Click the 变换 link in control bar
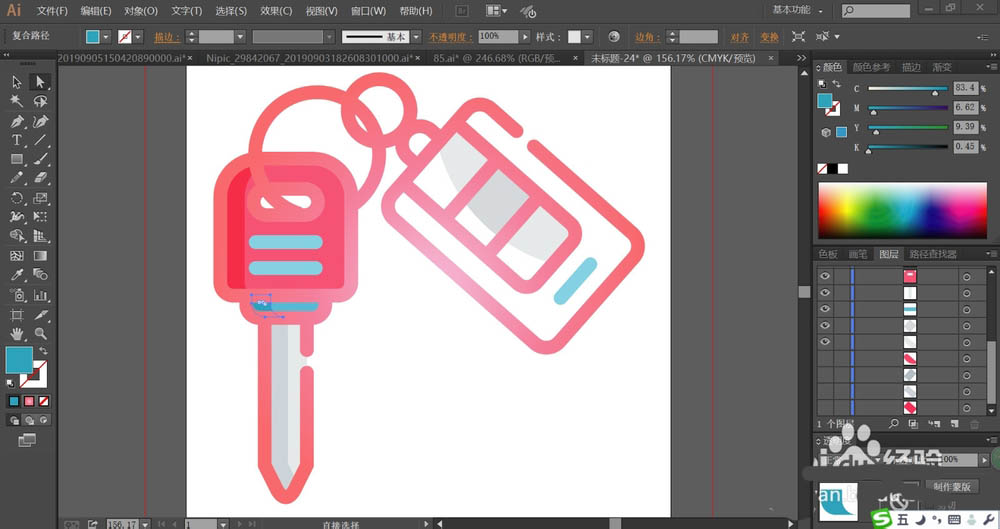Image resolution: width=1000 pixels, height=529 pixels. click(x=769, y=37)
